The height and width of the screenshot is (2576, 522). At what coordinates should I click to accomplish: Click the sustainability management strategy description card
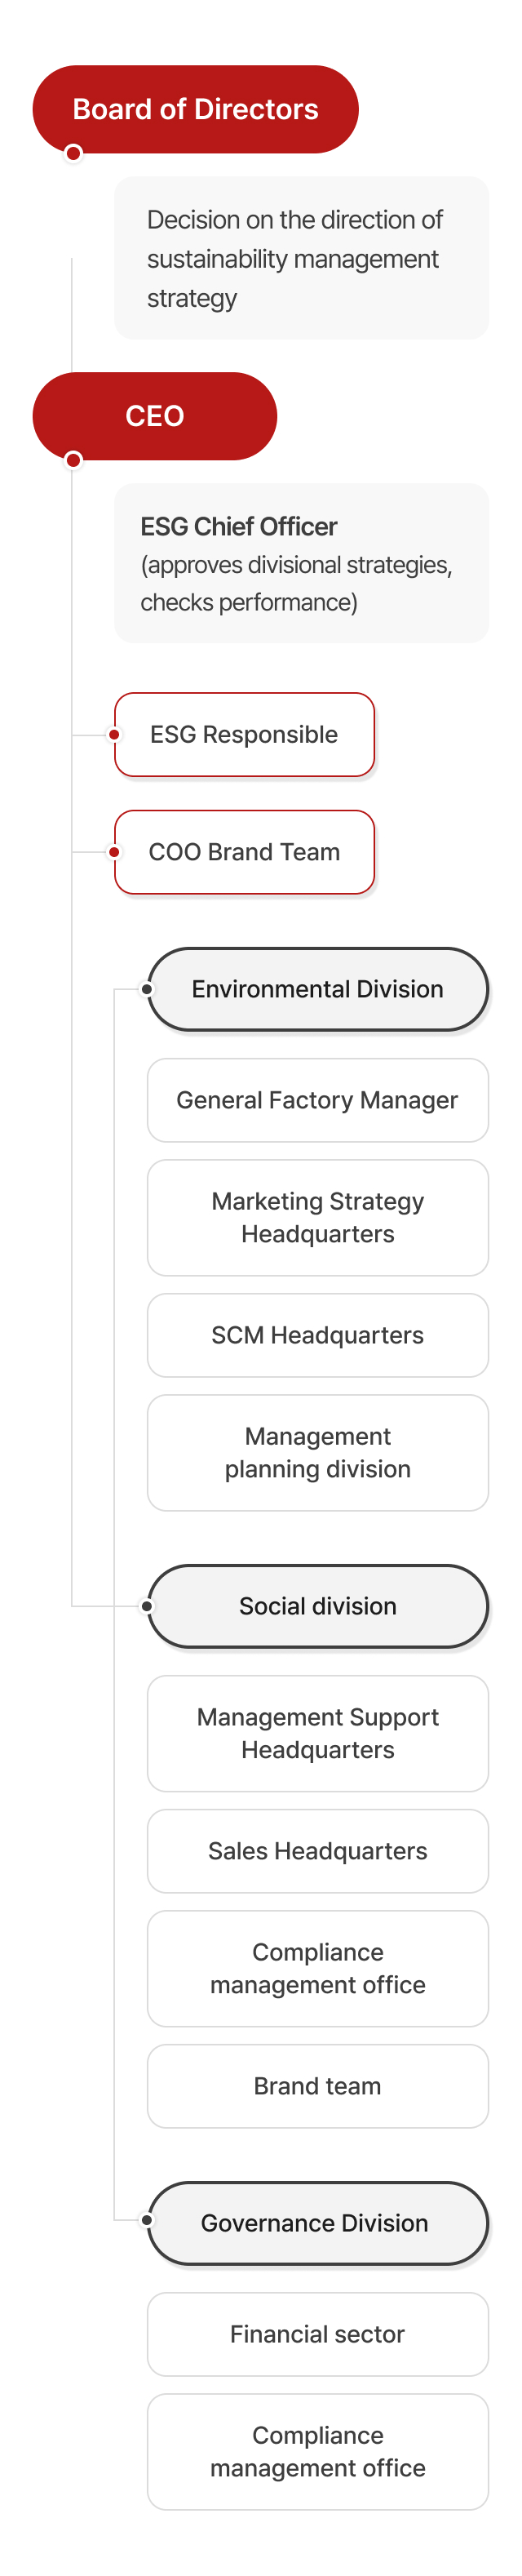301,258
